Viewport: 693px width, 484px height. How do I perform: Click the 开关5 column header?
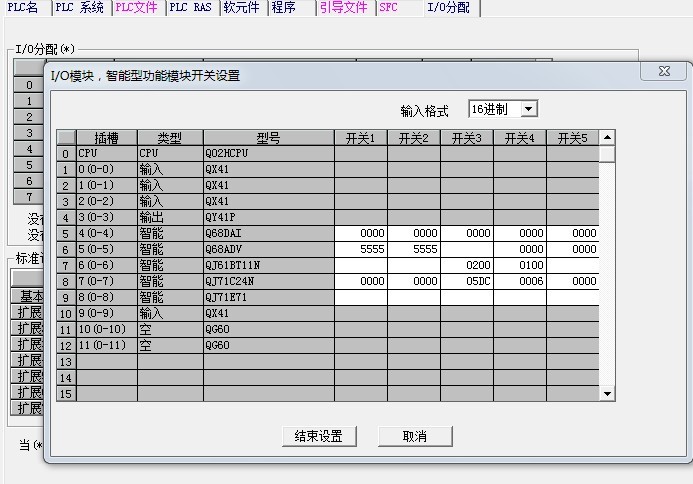[572, 137]
